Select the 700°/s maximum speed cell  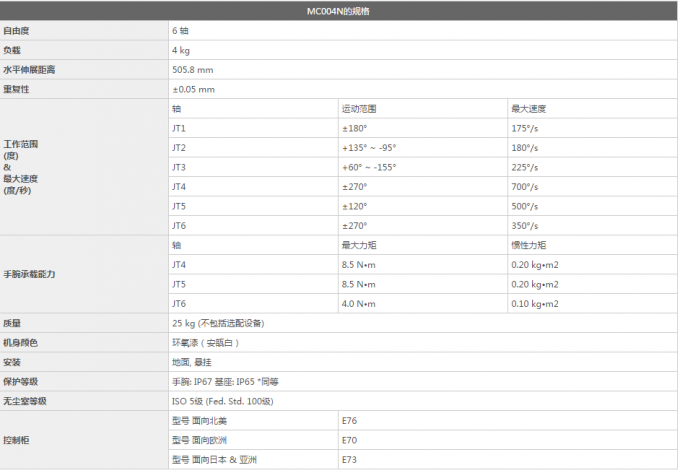525,187
